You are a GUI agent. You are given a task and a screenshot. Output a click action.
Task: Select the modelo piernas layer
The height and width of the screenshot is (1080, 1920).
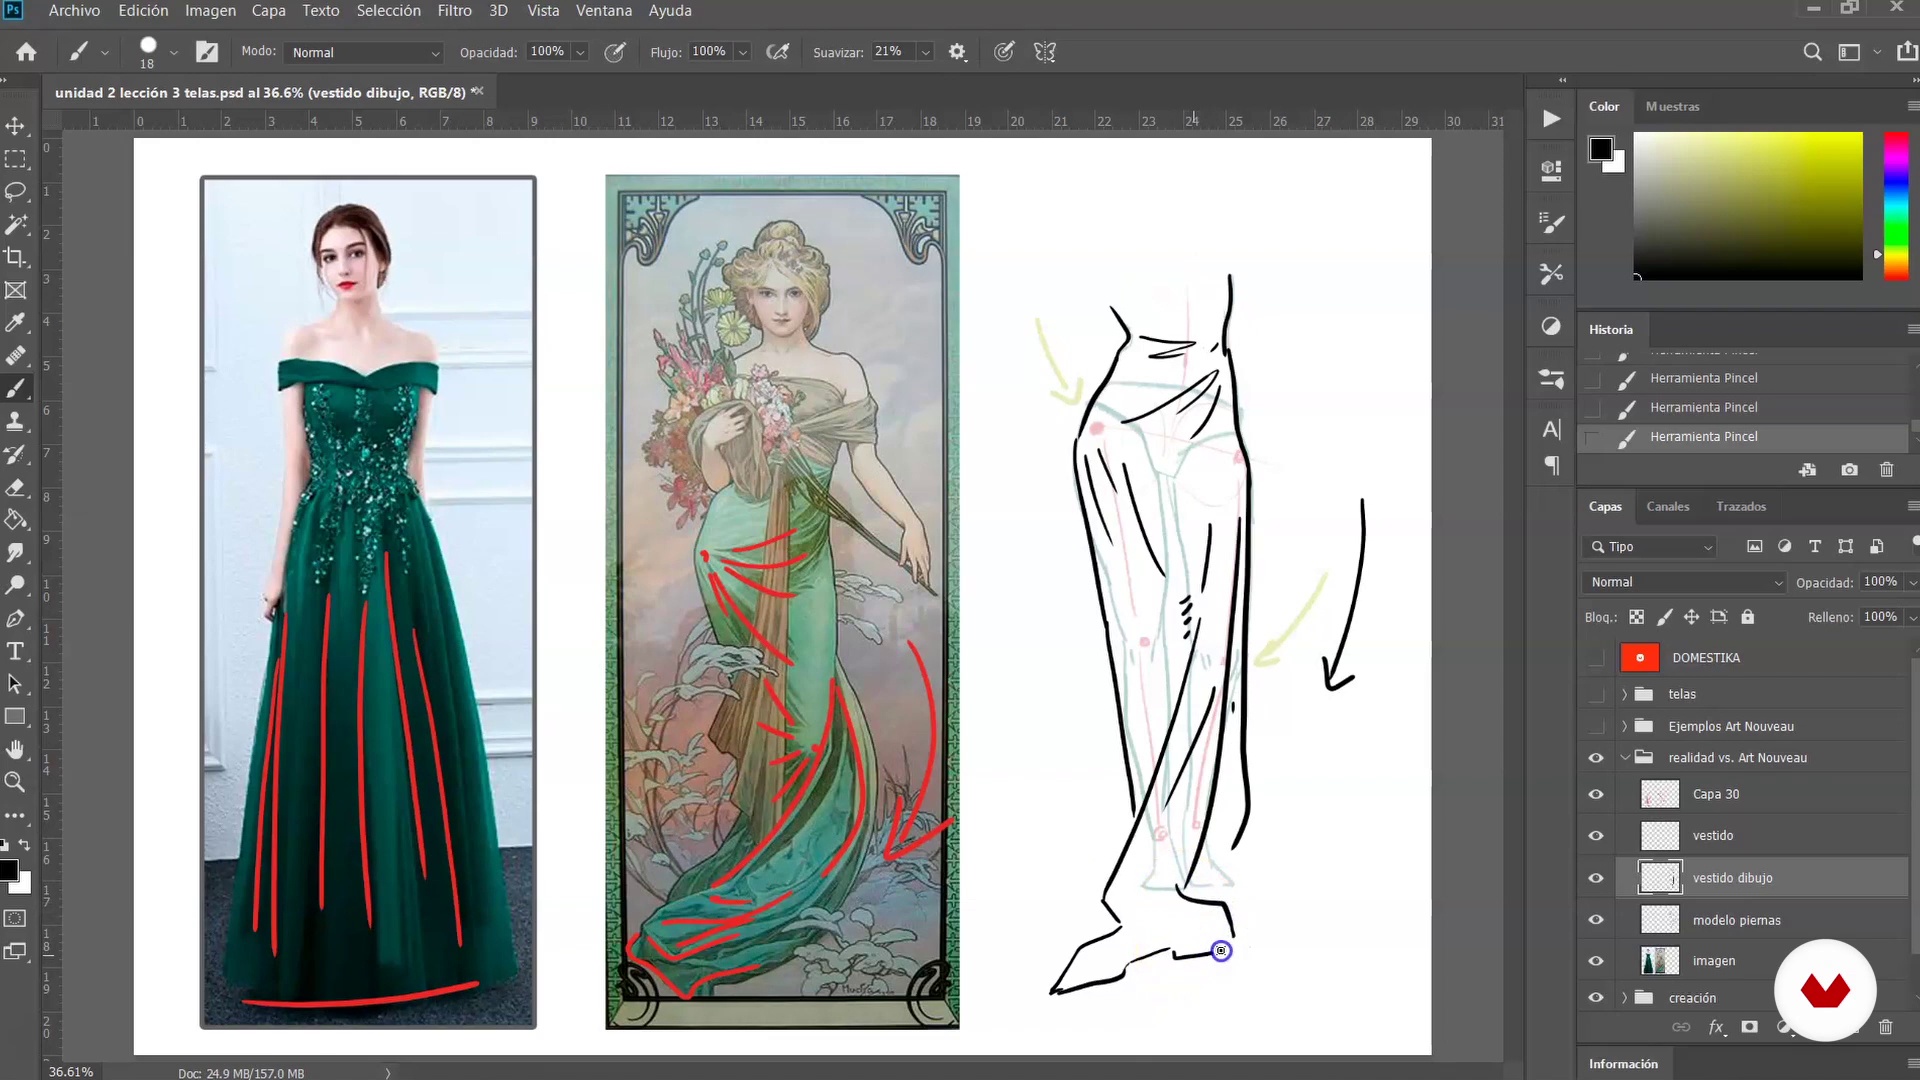point(1761,920)
